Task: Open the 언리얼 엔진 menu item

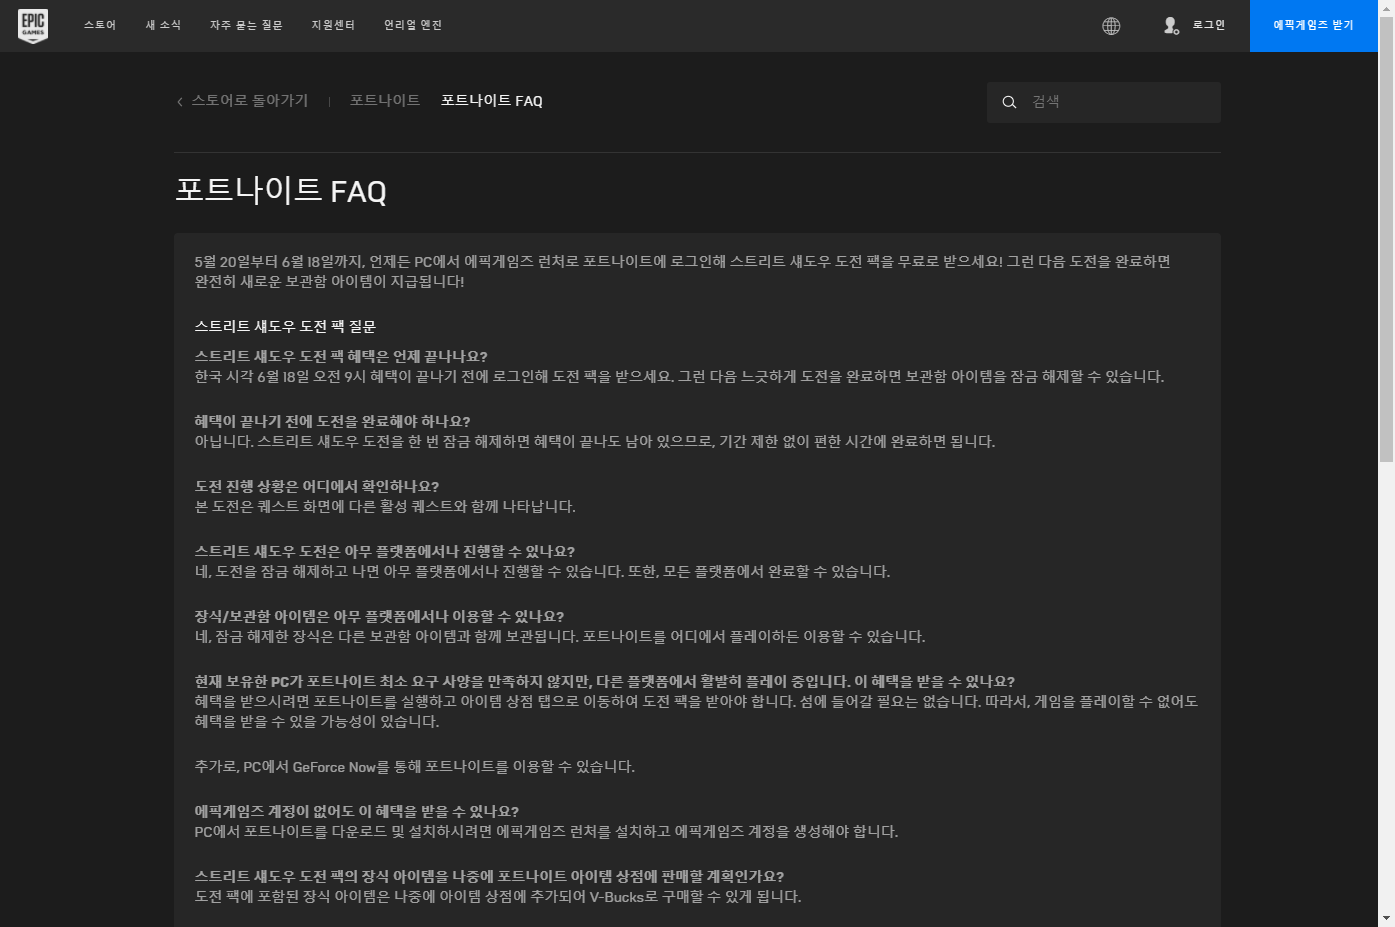Action: point(413,25)
